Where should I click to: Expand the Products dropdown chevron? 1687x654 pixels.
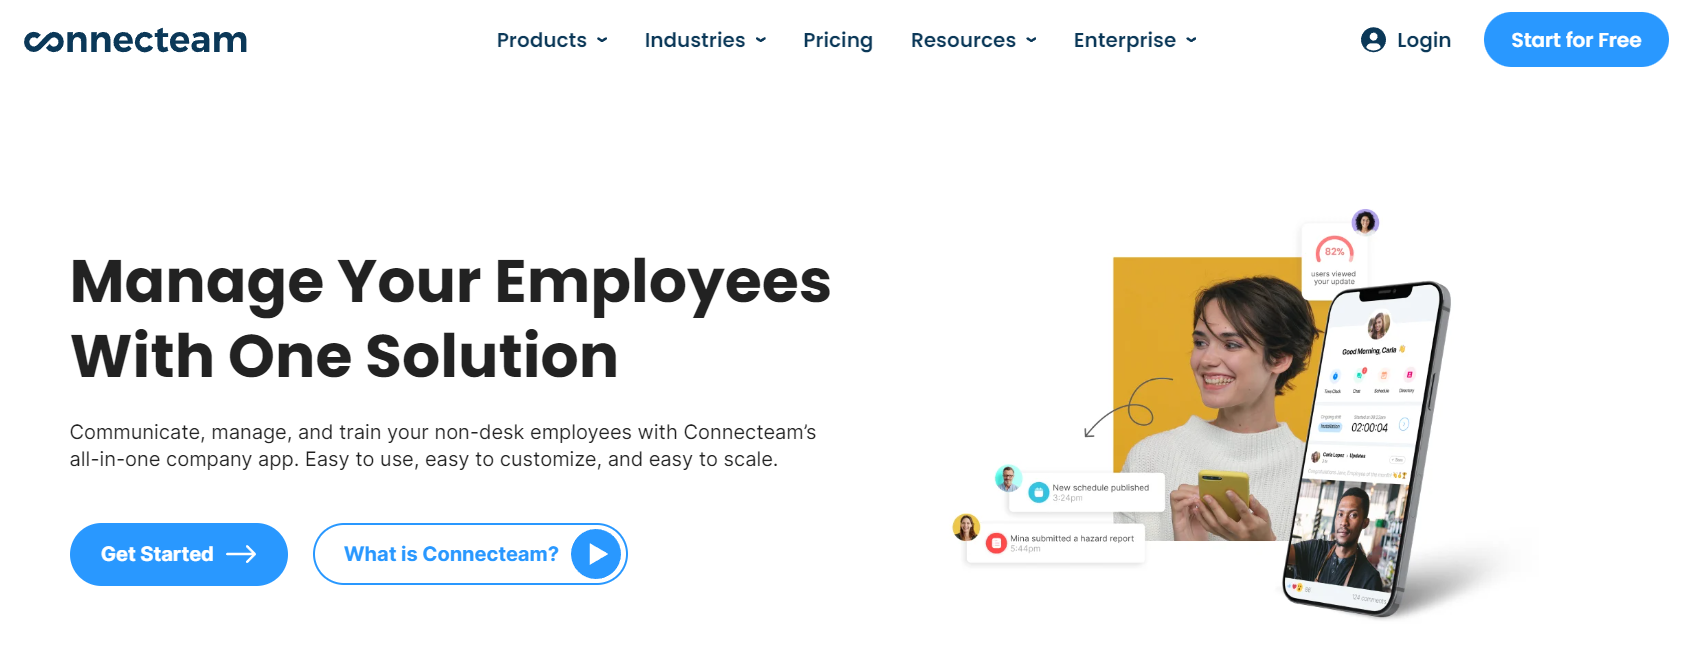pos(602,40)
